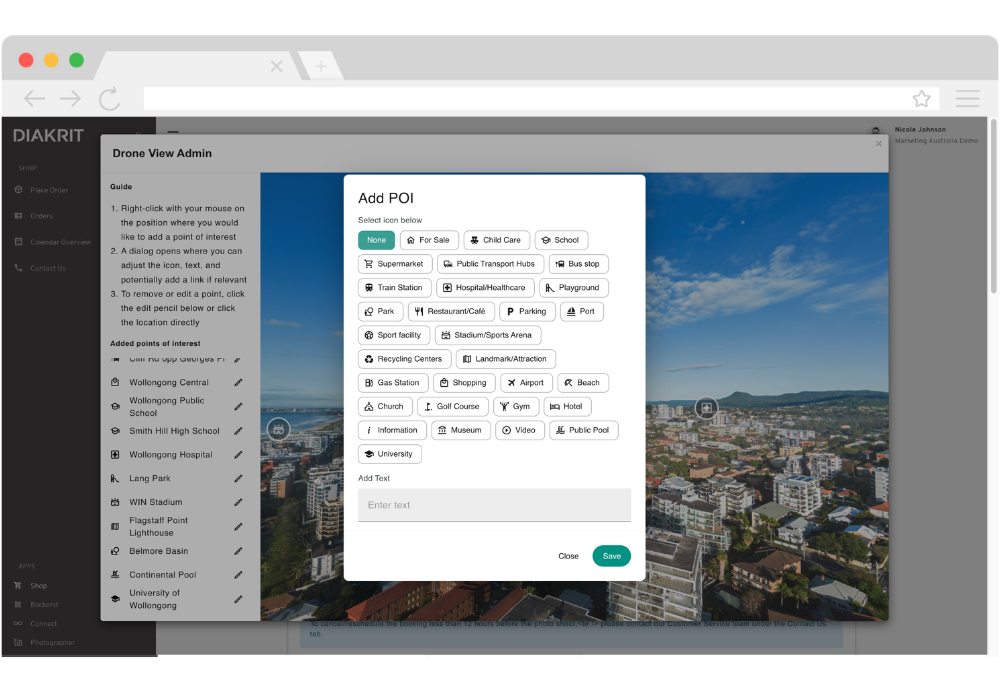
Task: Select the Park icon chip
Action: [x=381, y=311]
